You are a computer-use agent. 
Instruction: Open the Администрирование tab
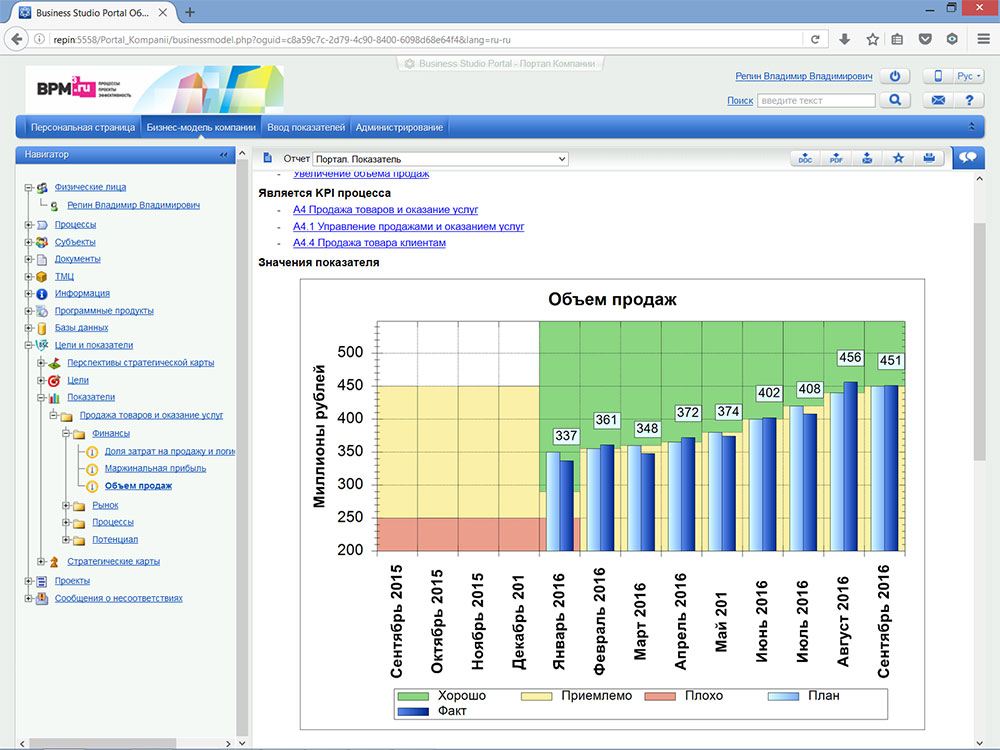pos(399,127)
